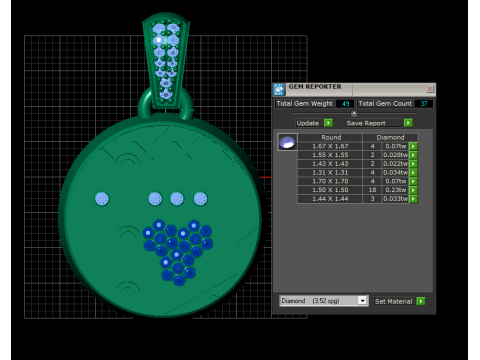Select the 1.67 X 1.67 size cell
The image size is (480, 360).
pos(330,146)
